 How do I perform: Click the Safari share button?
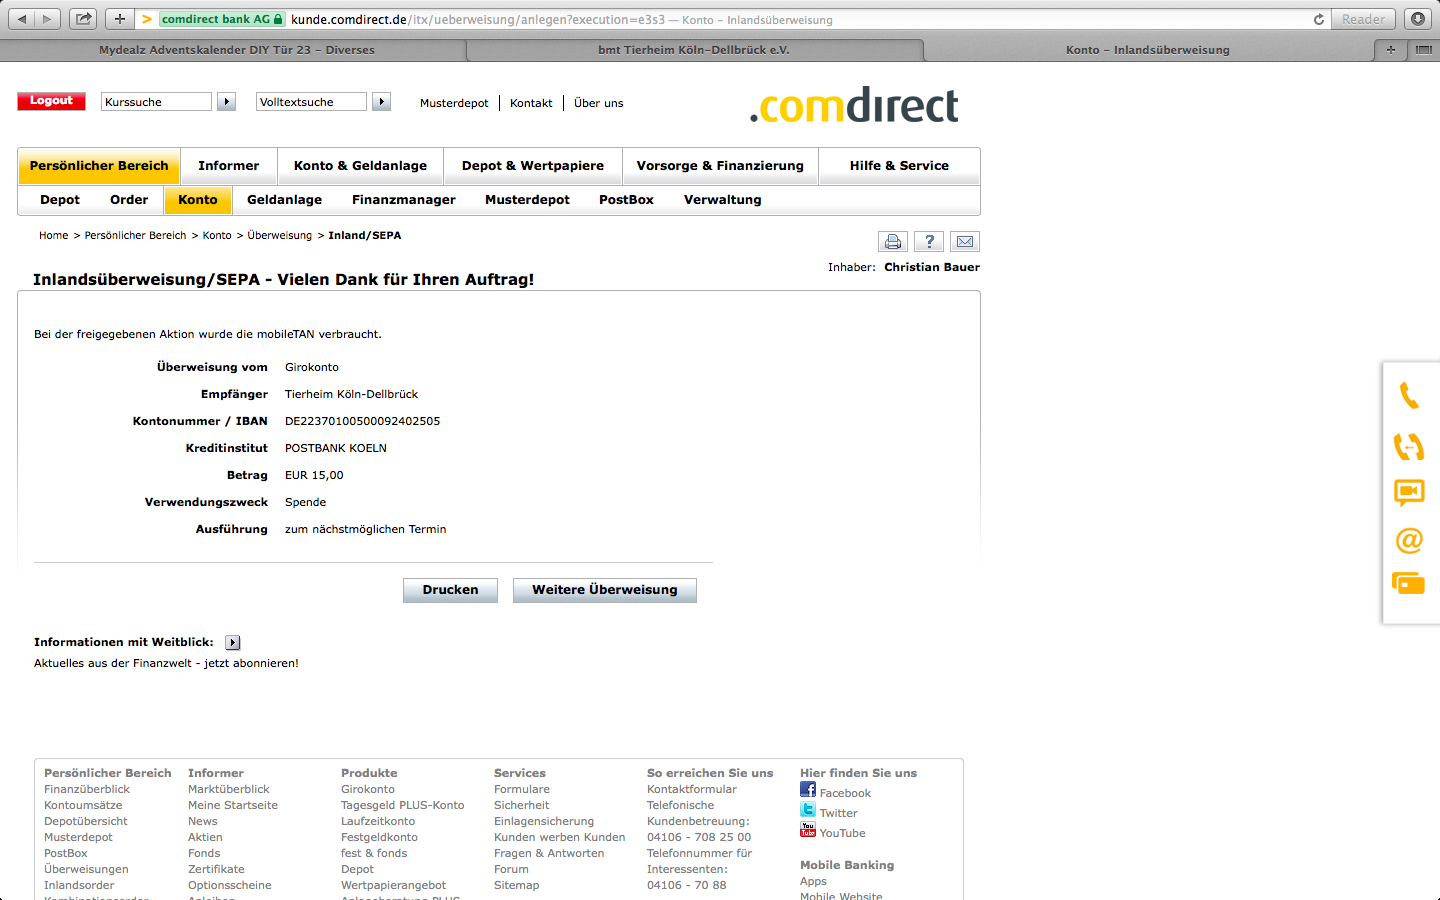click(x=83, y=19)
